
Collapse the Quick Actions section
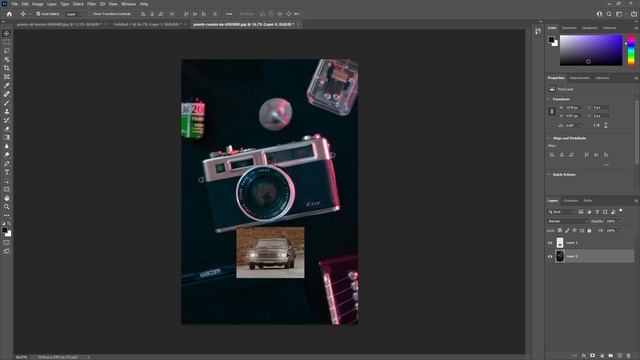[549, 175]
